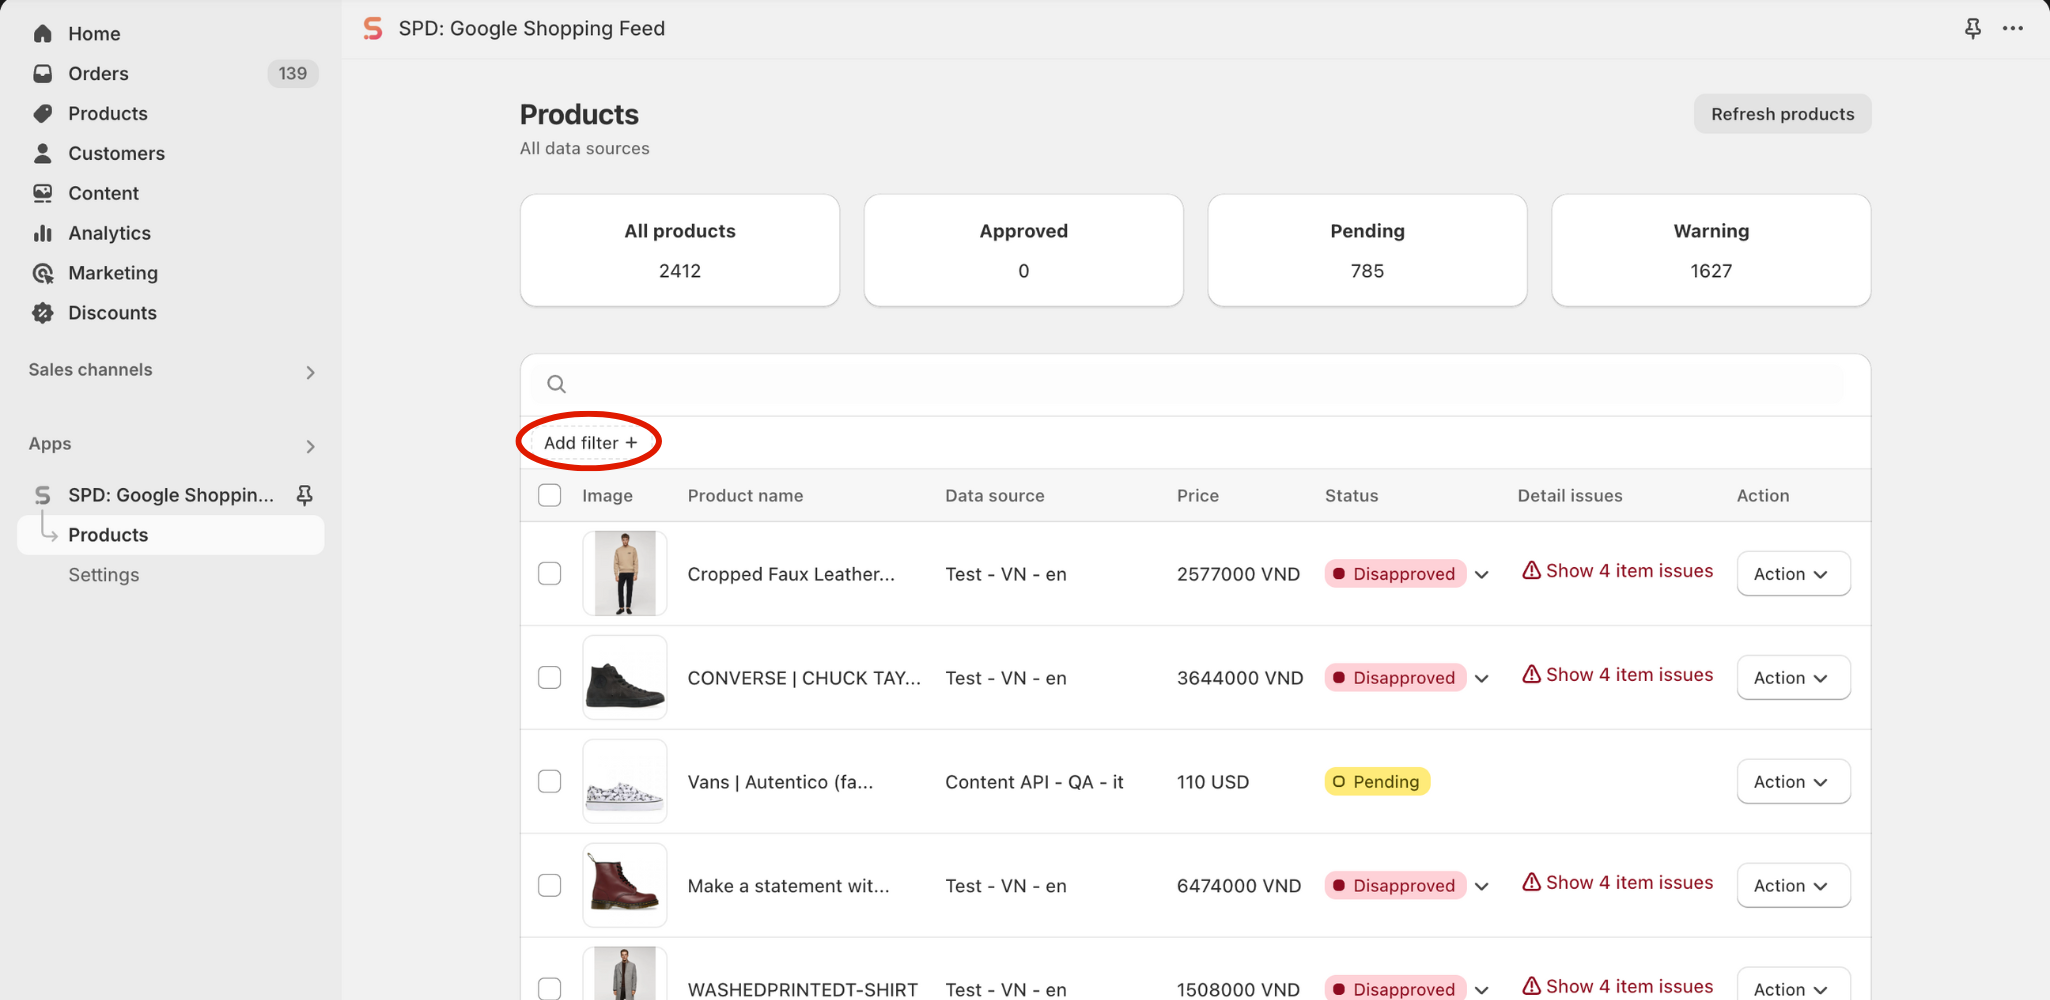Click the Analytics bar chart icon

pyautogui.click(x=42, y=233)
